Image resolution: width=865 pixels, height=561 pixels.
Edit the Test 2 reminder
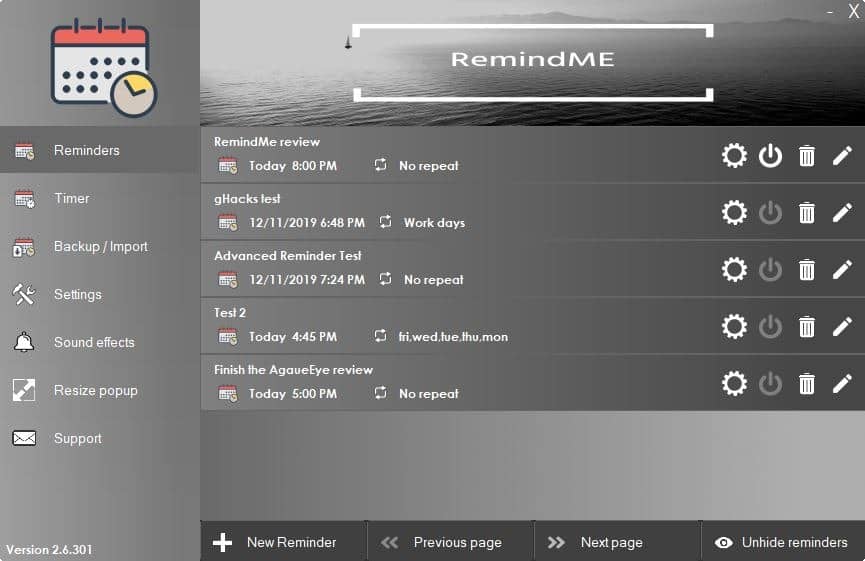tap(842, 327)
